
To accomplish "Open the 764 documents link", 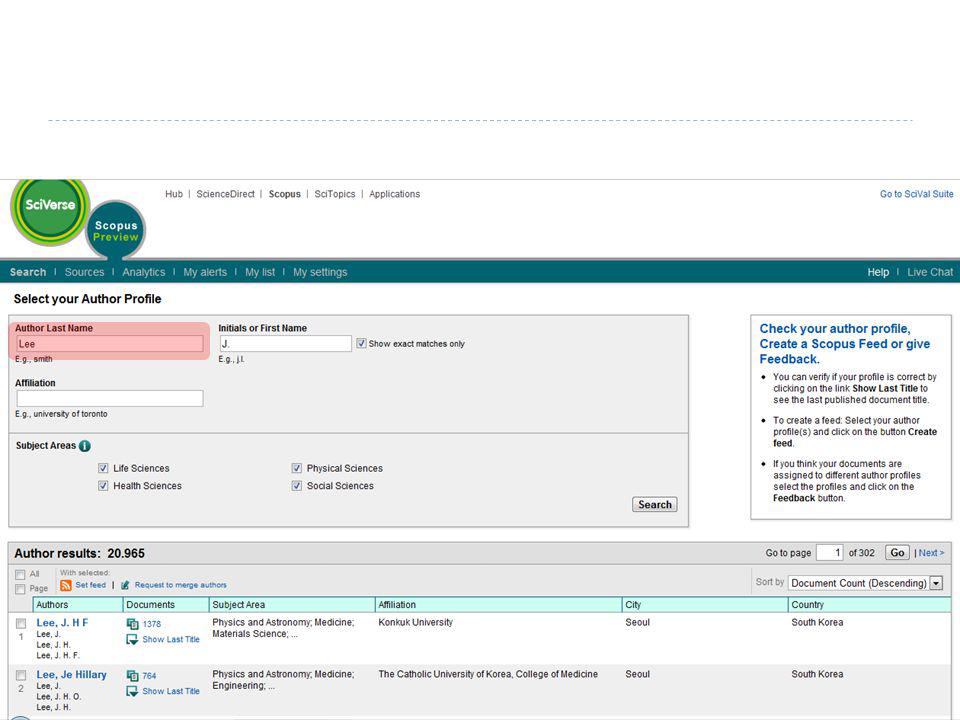I will 149,676.
